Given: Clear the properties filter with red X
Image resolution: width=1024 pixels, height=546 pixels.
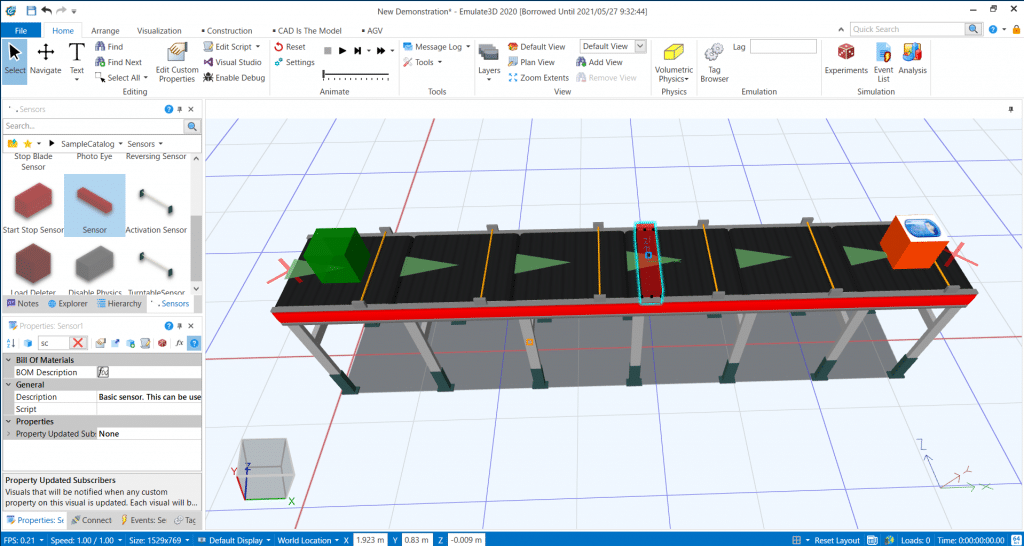Looking at the screenshot, I should [78, 343].
